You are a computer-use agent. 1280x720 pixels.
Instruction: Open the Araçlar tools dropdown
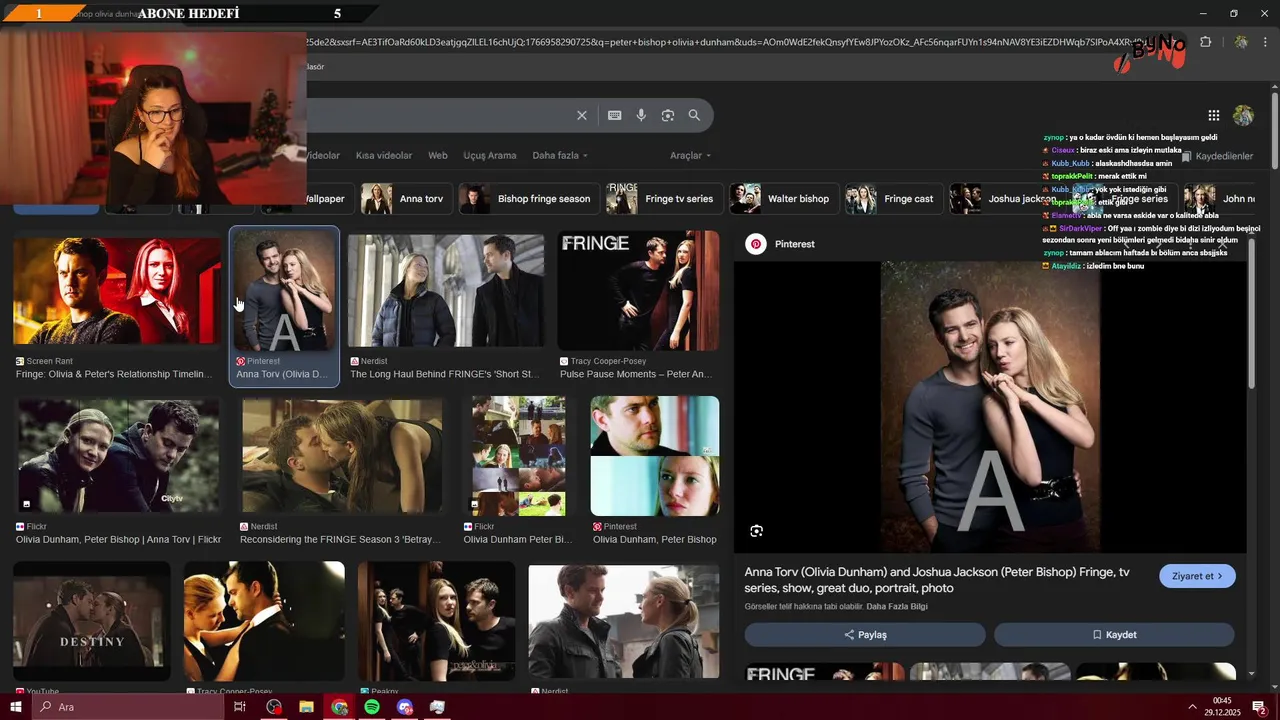691,156
